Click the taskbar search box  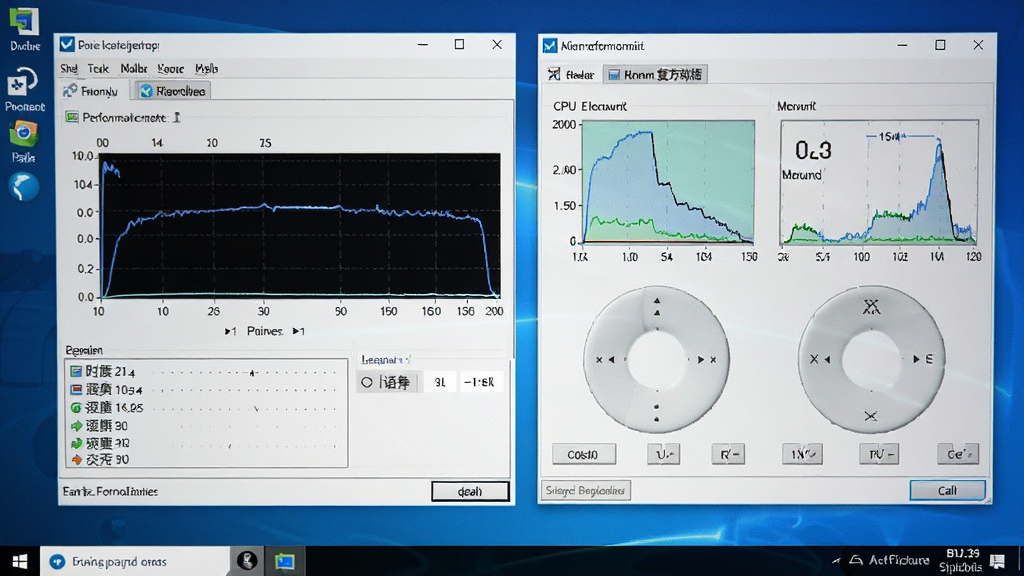(134, 561)
